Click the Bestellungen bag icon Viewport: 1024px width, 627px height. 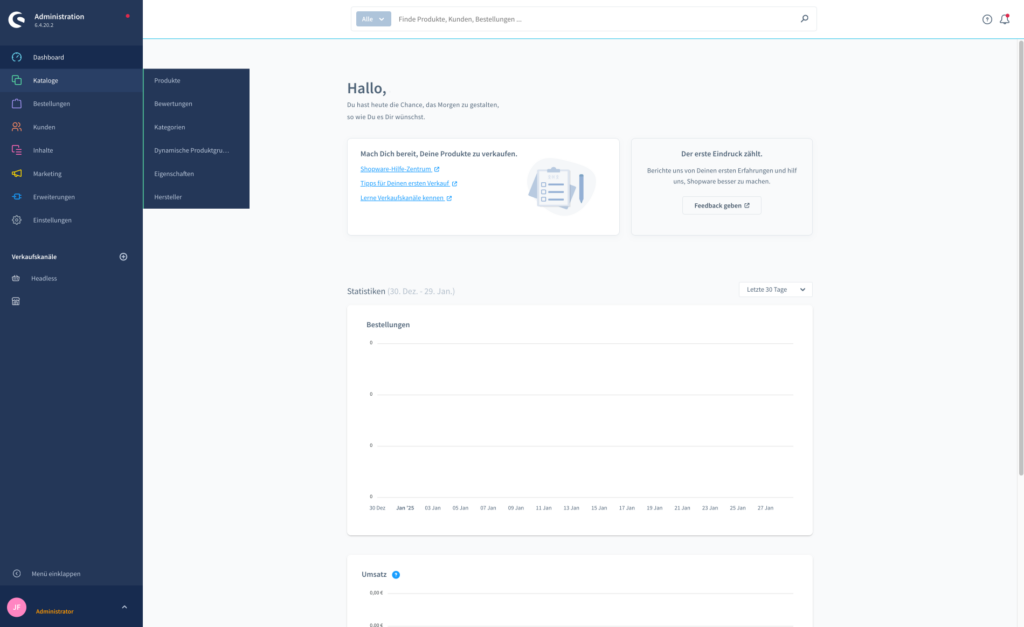pyautogui.click(x=17, y=104)
